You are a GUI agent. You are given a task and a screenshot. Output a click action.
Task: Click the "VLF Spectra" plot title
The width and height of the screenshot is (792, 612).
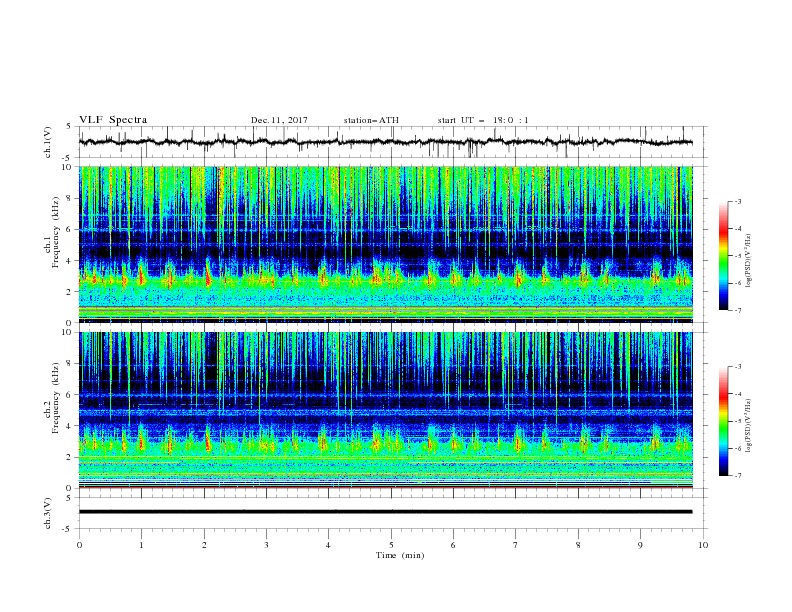113,120
